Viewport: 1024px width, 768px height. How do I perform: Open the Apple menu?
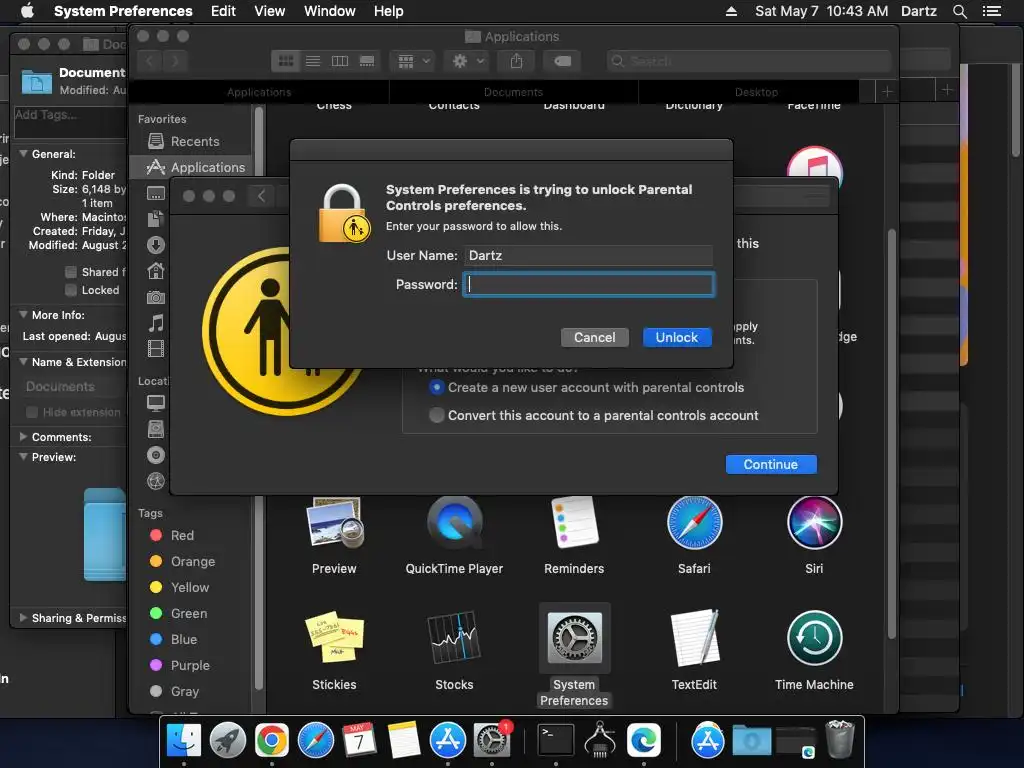pyautogui.click(x=27, y=11)
